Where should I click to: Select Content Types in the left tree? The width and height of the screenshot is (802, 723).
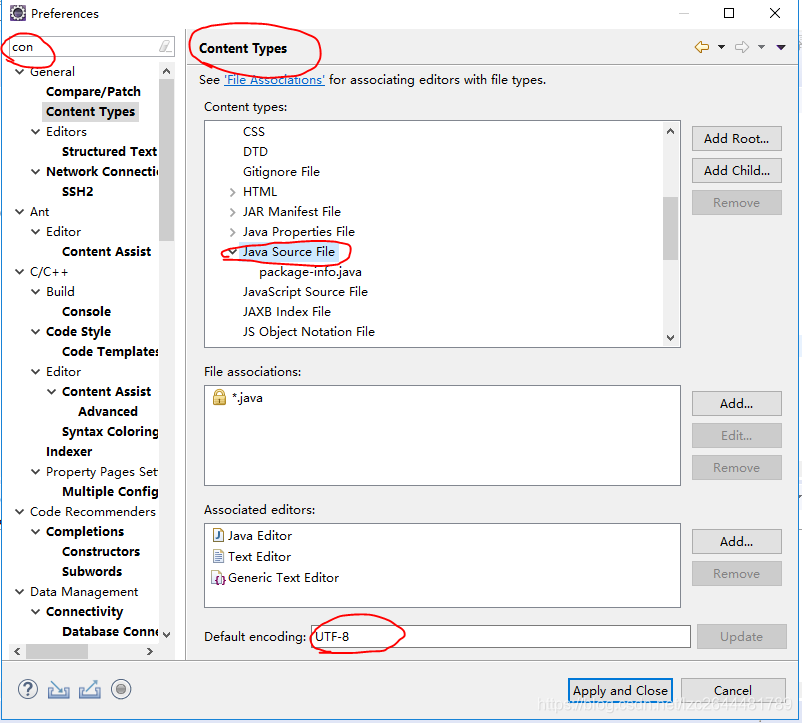click(91, 111)
